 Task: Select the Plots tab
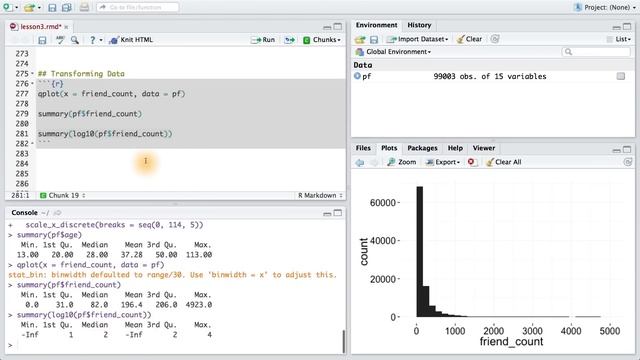[389, 148]
